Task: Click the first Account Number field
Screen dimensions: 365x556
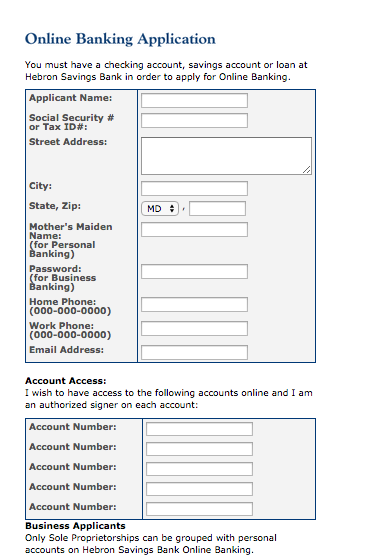Action: point(199,429)
